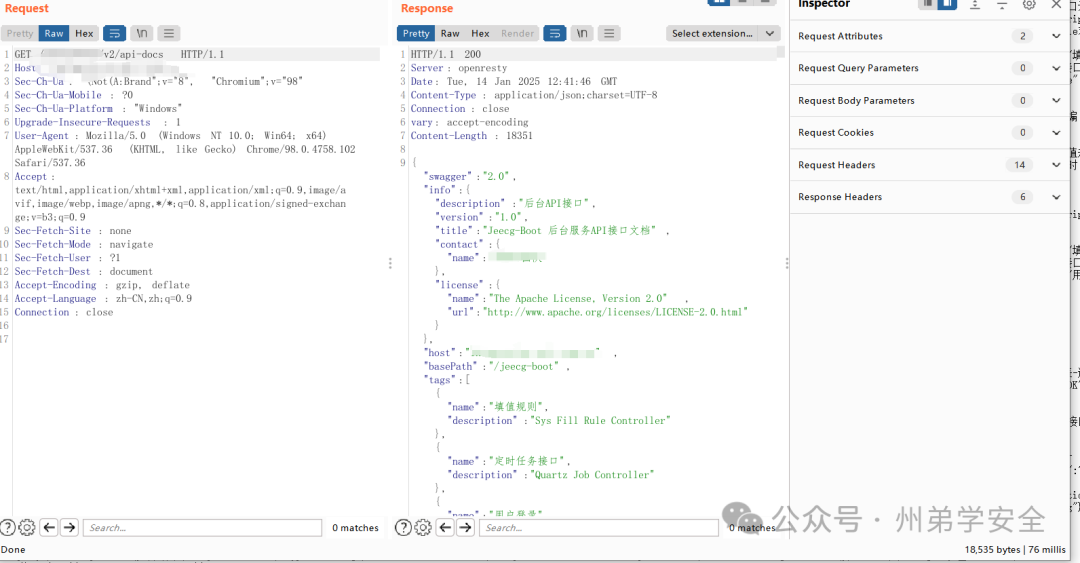Click the 'Connection: close' request header

(63, 312)
